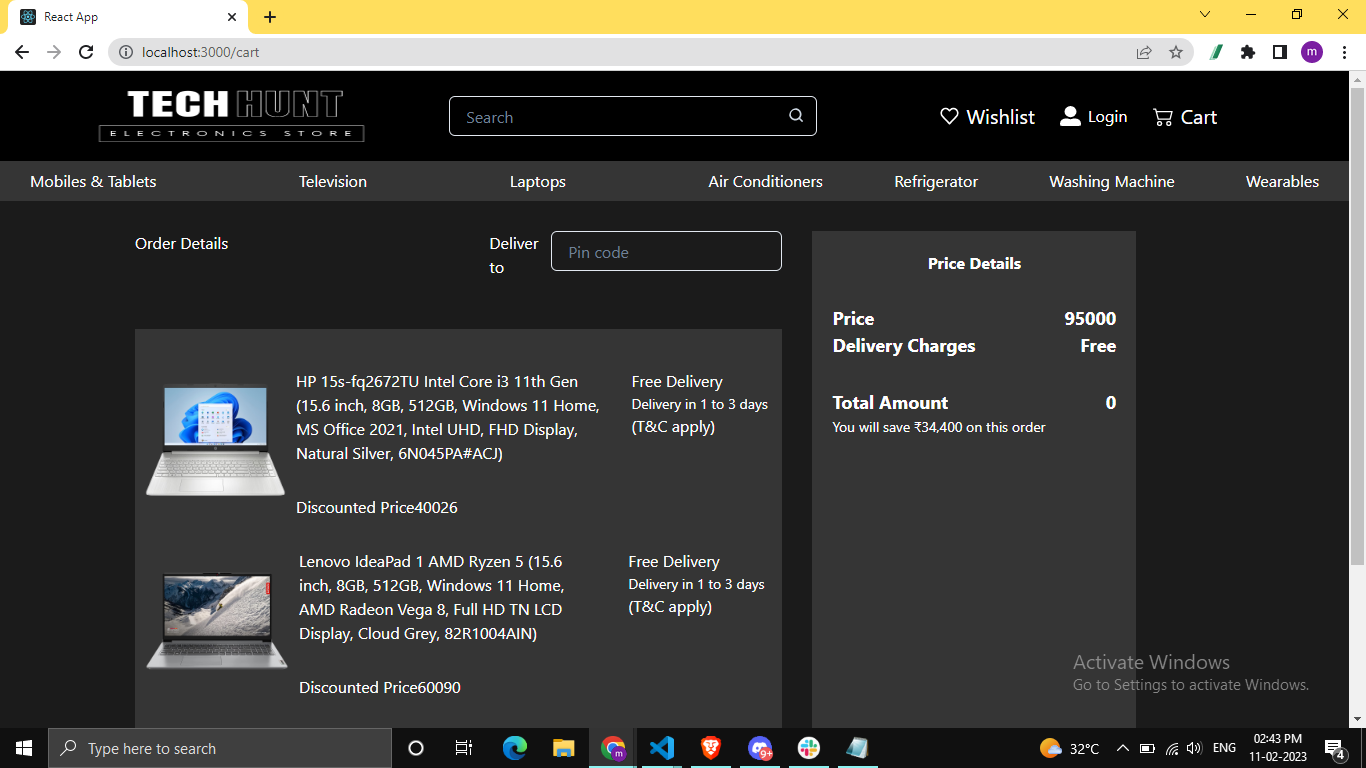Image resolution: width=1366 pixels, height=768 pixels.
Task: Click the Login person icon
Action: (1070, 115)
